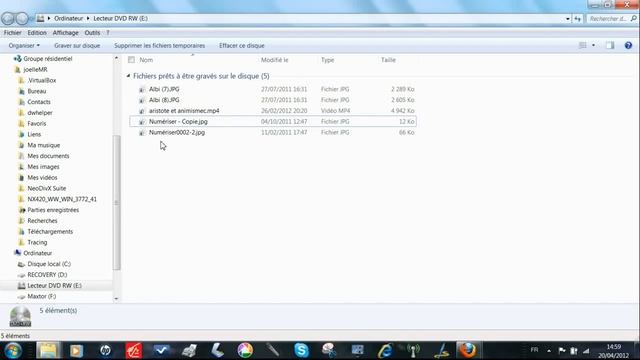
Task: Expand breadcrumb arrow after Ordinateur
Action: coord(88,18)
